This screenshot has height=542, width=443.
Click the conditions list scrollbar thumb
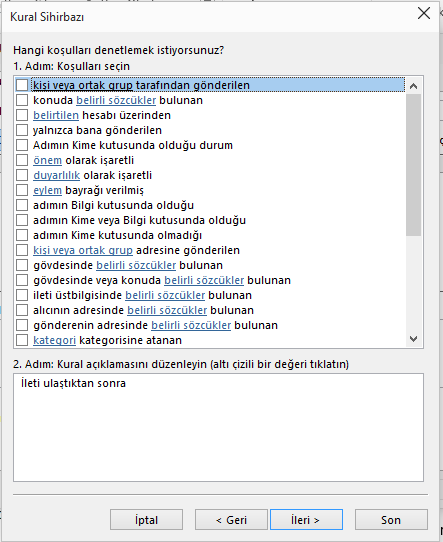[x=413, y=165]
